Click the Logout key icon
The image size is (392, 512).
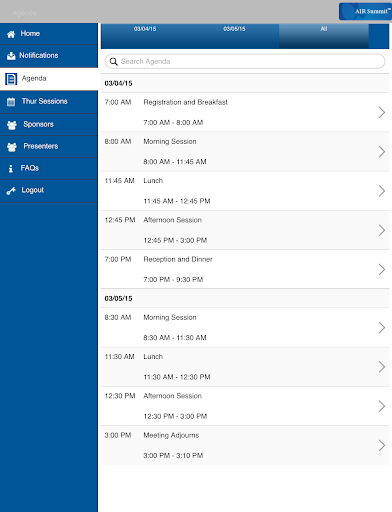coord(11,191)
